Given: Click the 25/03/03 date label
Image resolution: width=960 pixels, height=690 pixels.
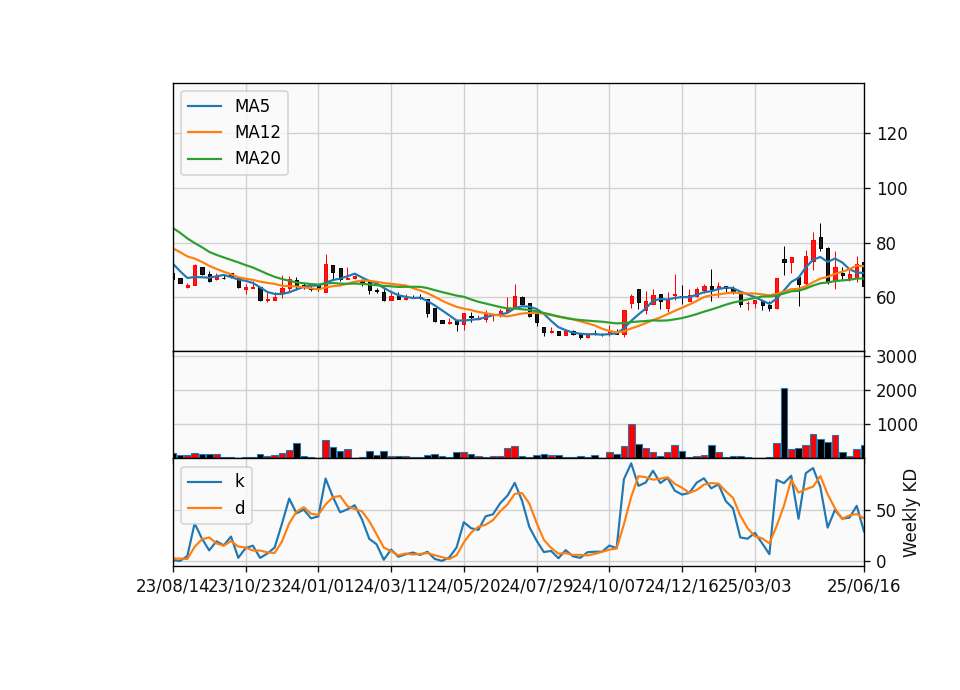Looking at the screenshot, I should [754, 587].
